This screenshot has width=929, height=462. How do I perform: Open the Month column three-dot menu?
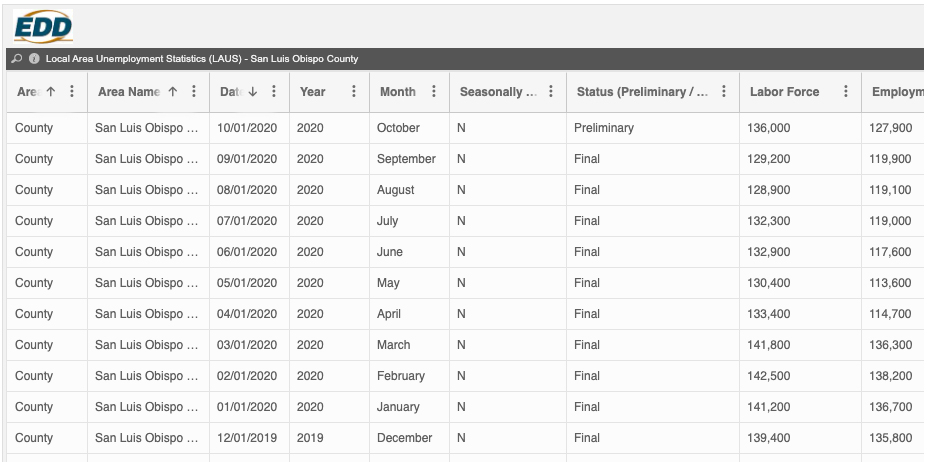[x=434, y=92]
